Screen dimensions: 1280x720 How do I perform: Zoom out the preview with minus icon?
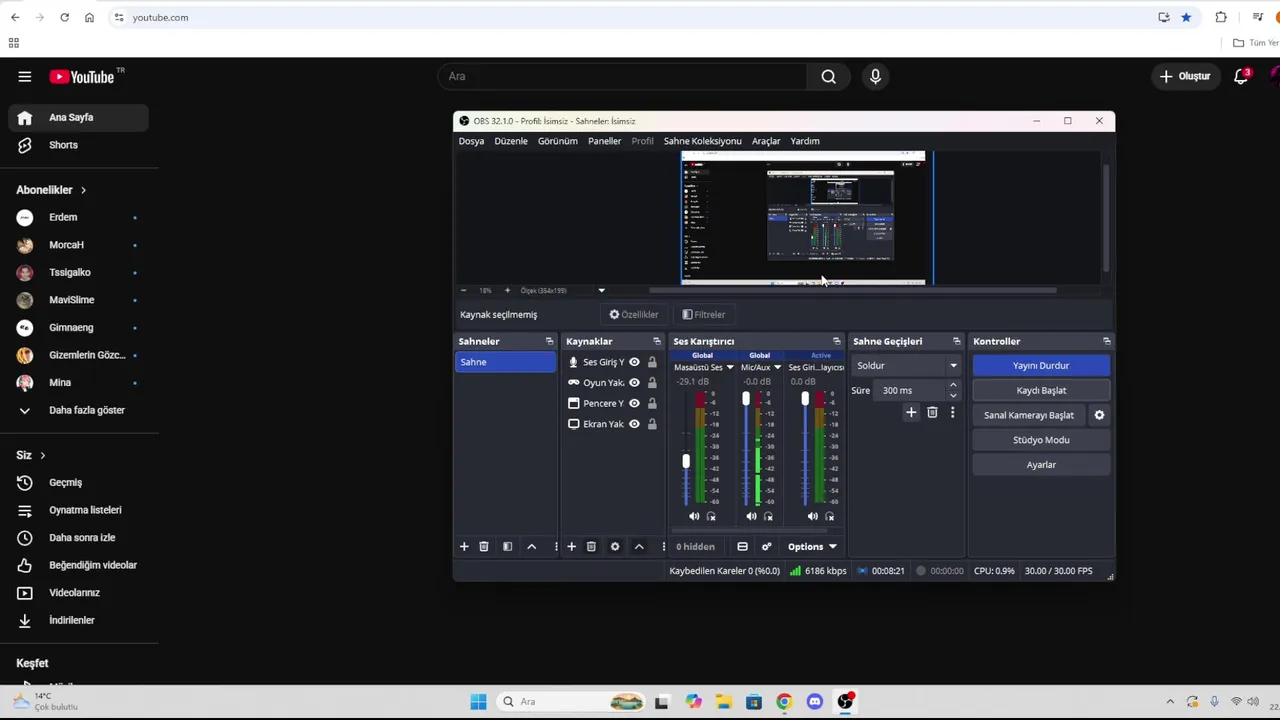463,290
